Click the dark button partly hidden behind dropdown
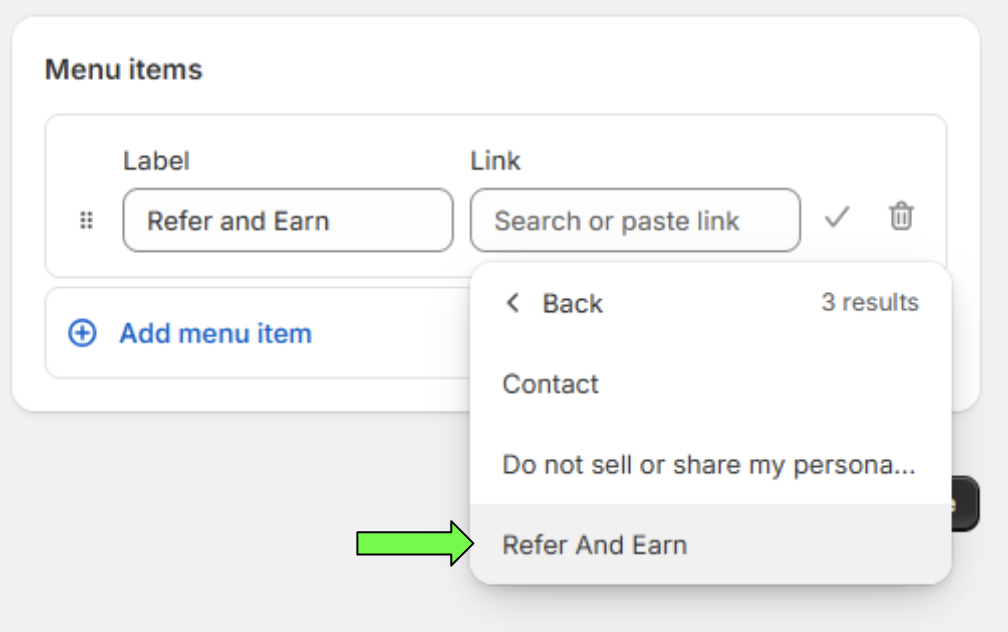Image resolution: width=1008 pixels, height=632 pixels. [x=965, y=503]
